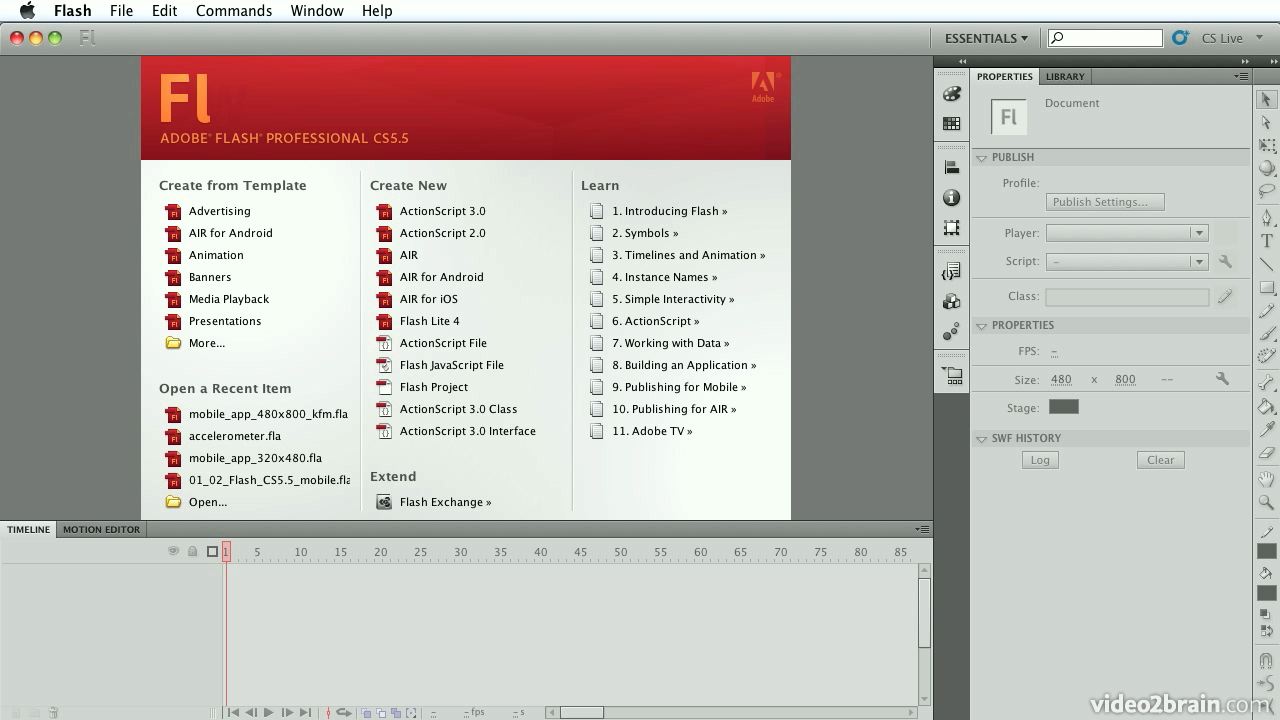Open the File menu
The image size is (1280, 720).
(121, 11)
